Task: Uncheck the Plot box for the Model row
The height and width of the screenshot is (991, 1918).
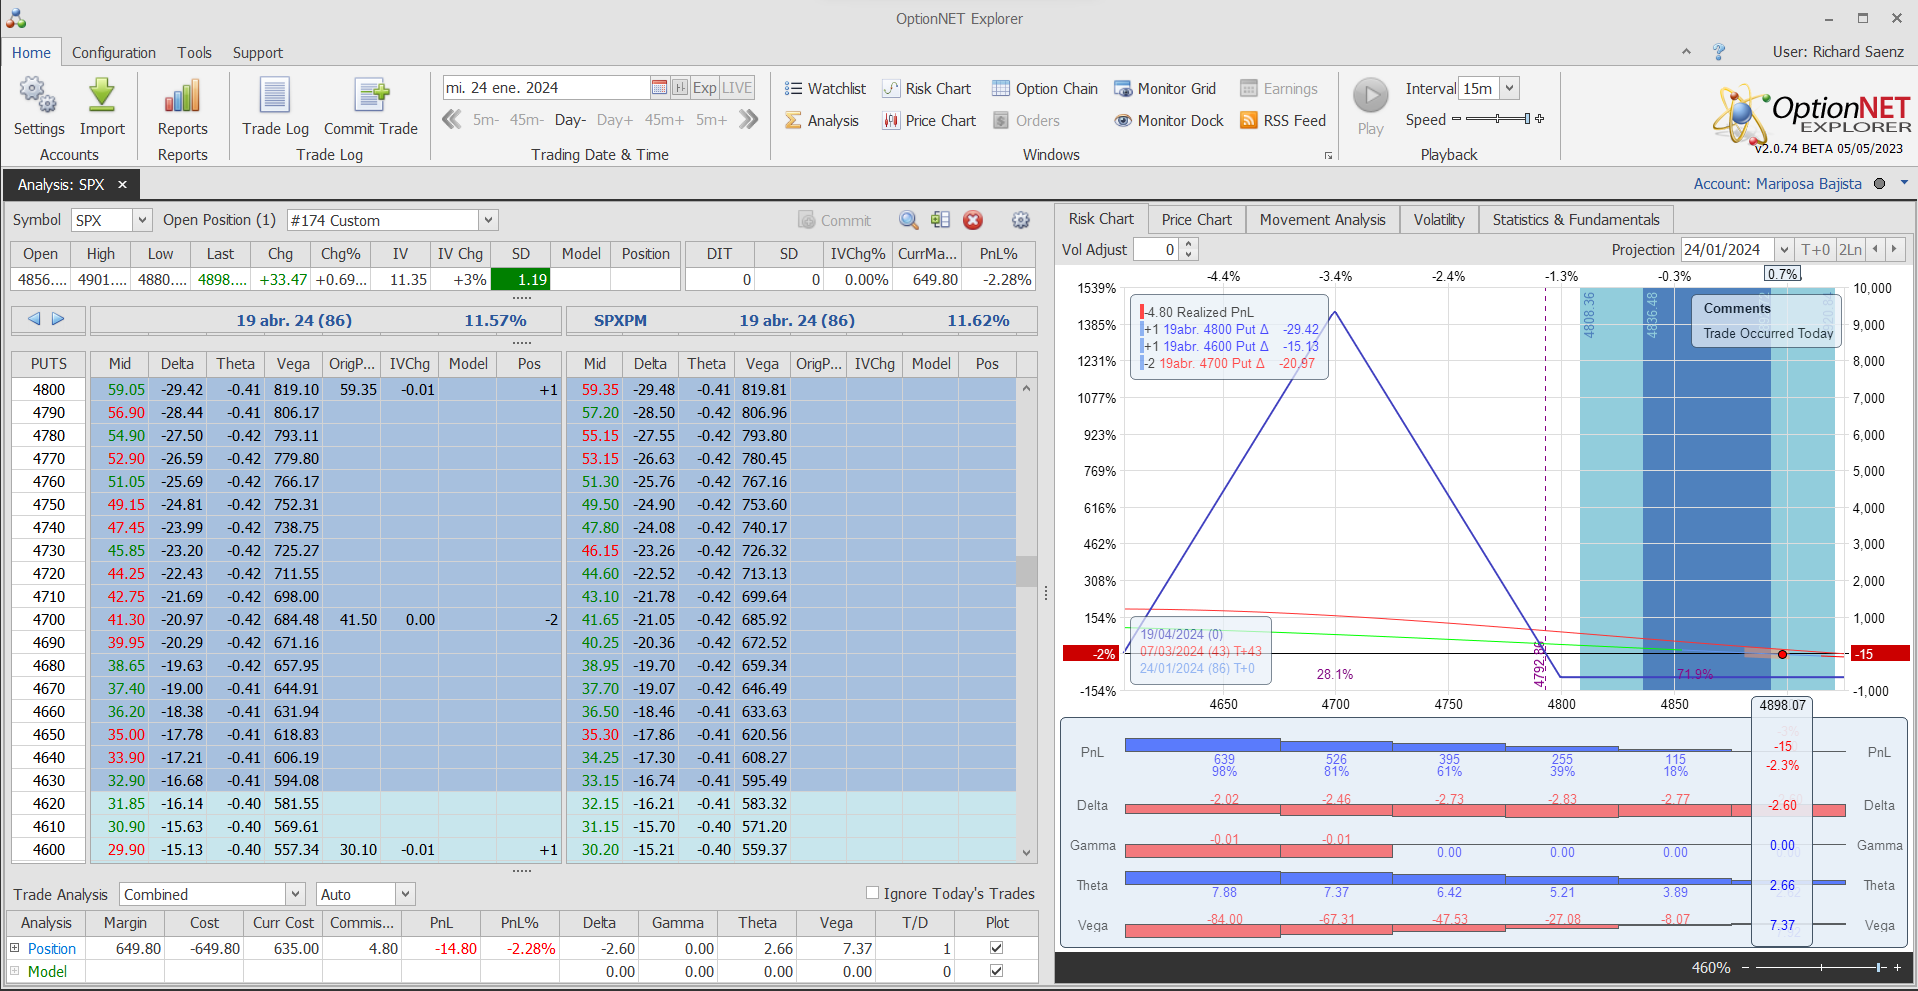Action: point(996,971)
